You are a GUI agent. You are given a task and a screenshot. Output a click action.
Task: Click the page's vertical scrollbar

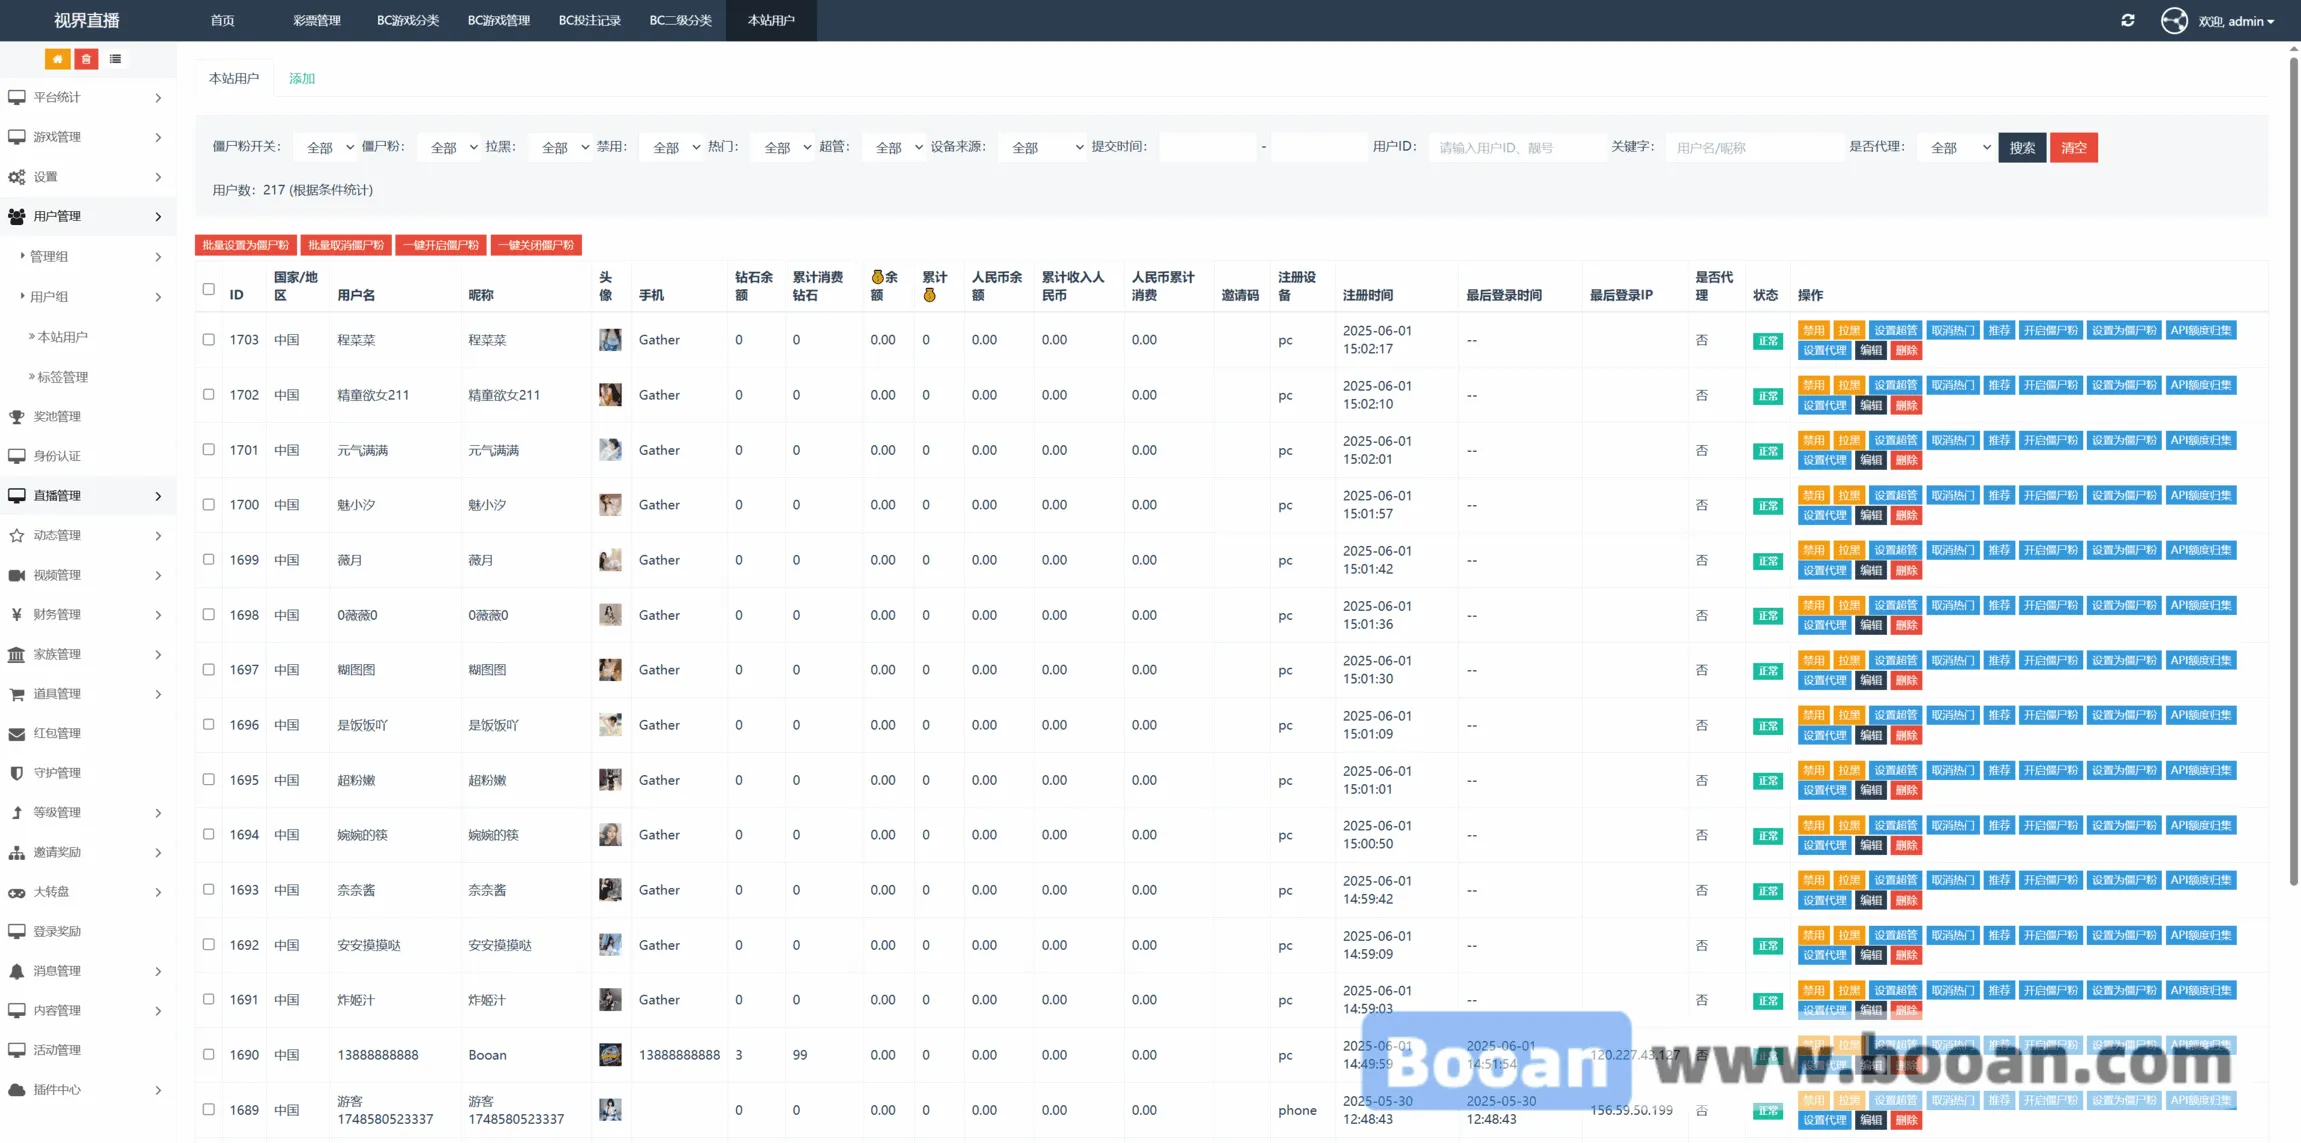pyautogui.click(x=2293, y=470)
